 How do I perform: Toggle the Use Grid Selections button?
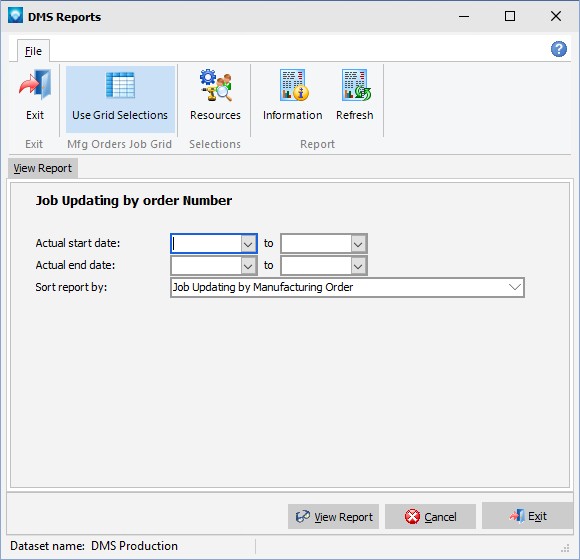(120, 99)
